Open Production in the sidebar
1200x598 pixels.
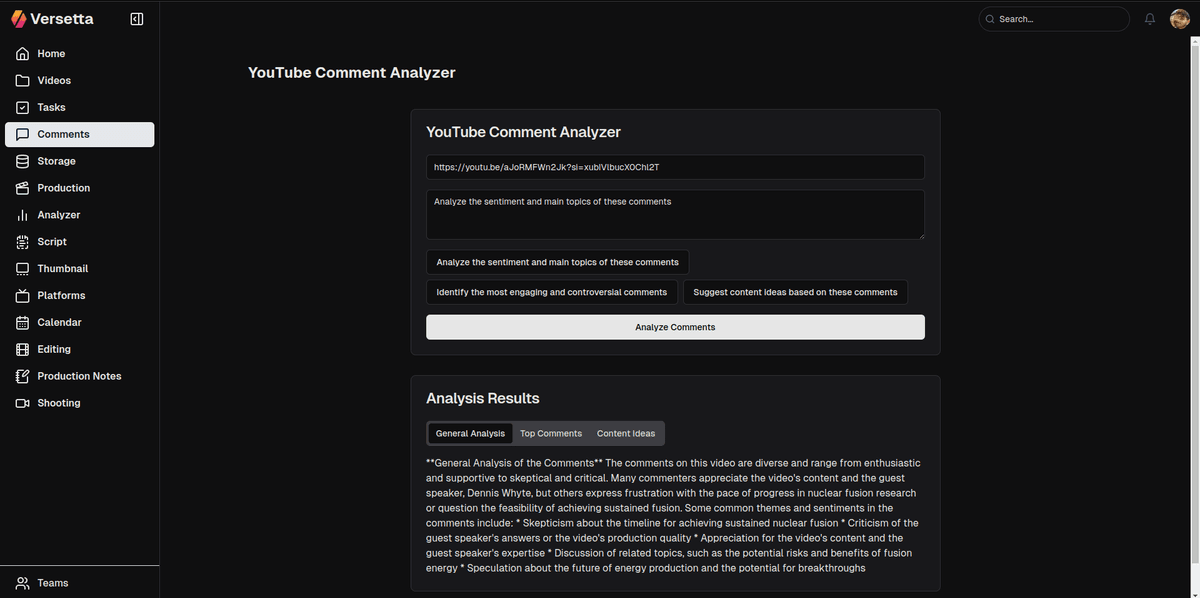[x=79, y=188]
